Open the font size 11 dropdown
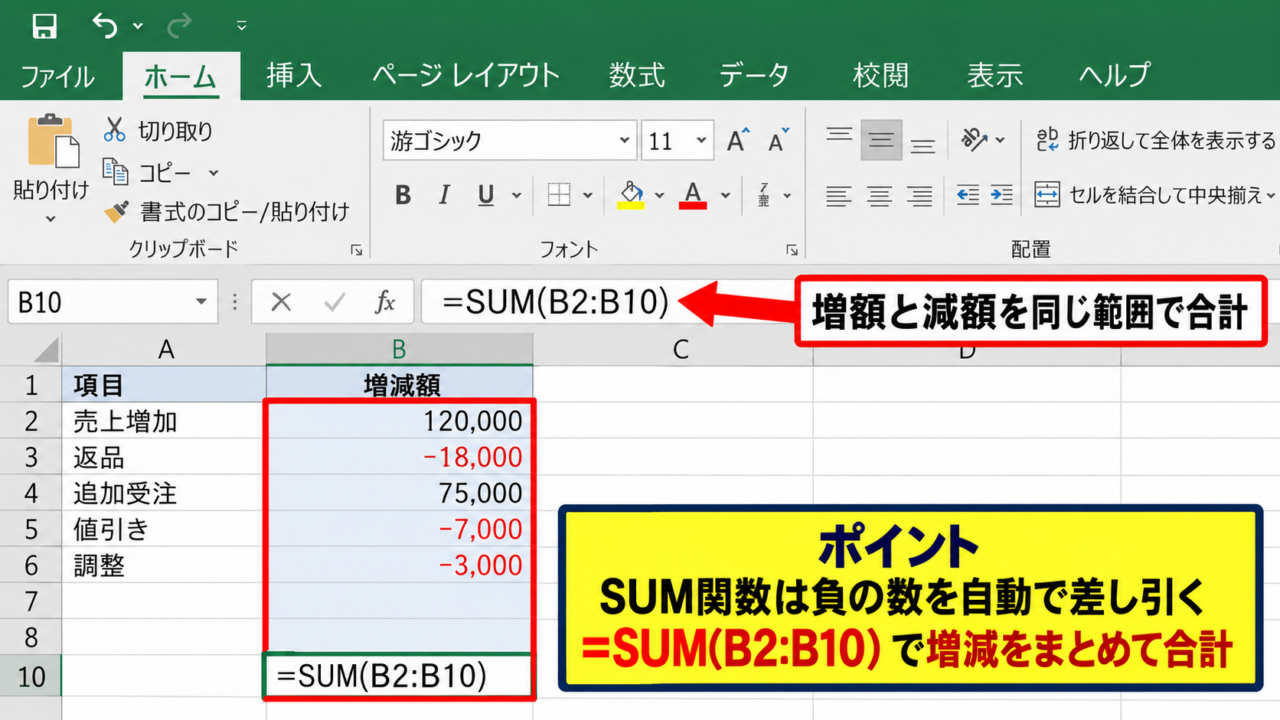 pyautogui.click(x=701, y=141)
